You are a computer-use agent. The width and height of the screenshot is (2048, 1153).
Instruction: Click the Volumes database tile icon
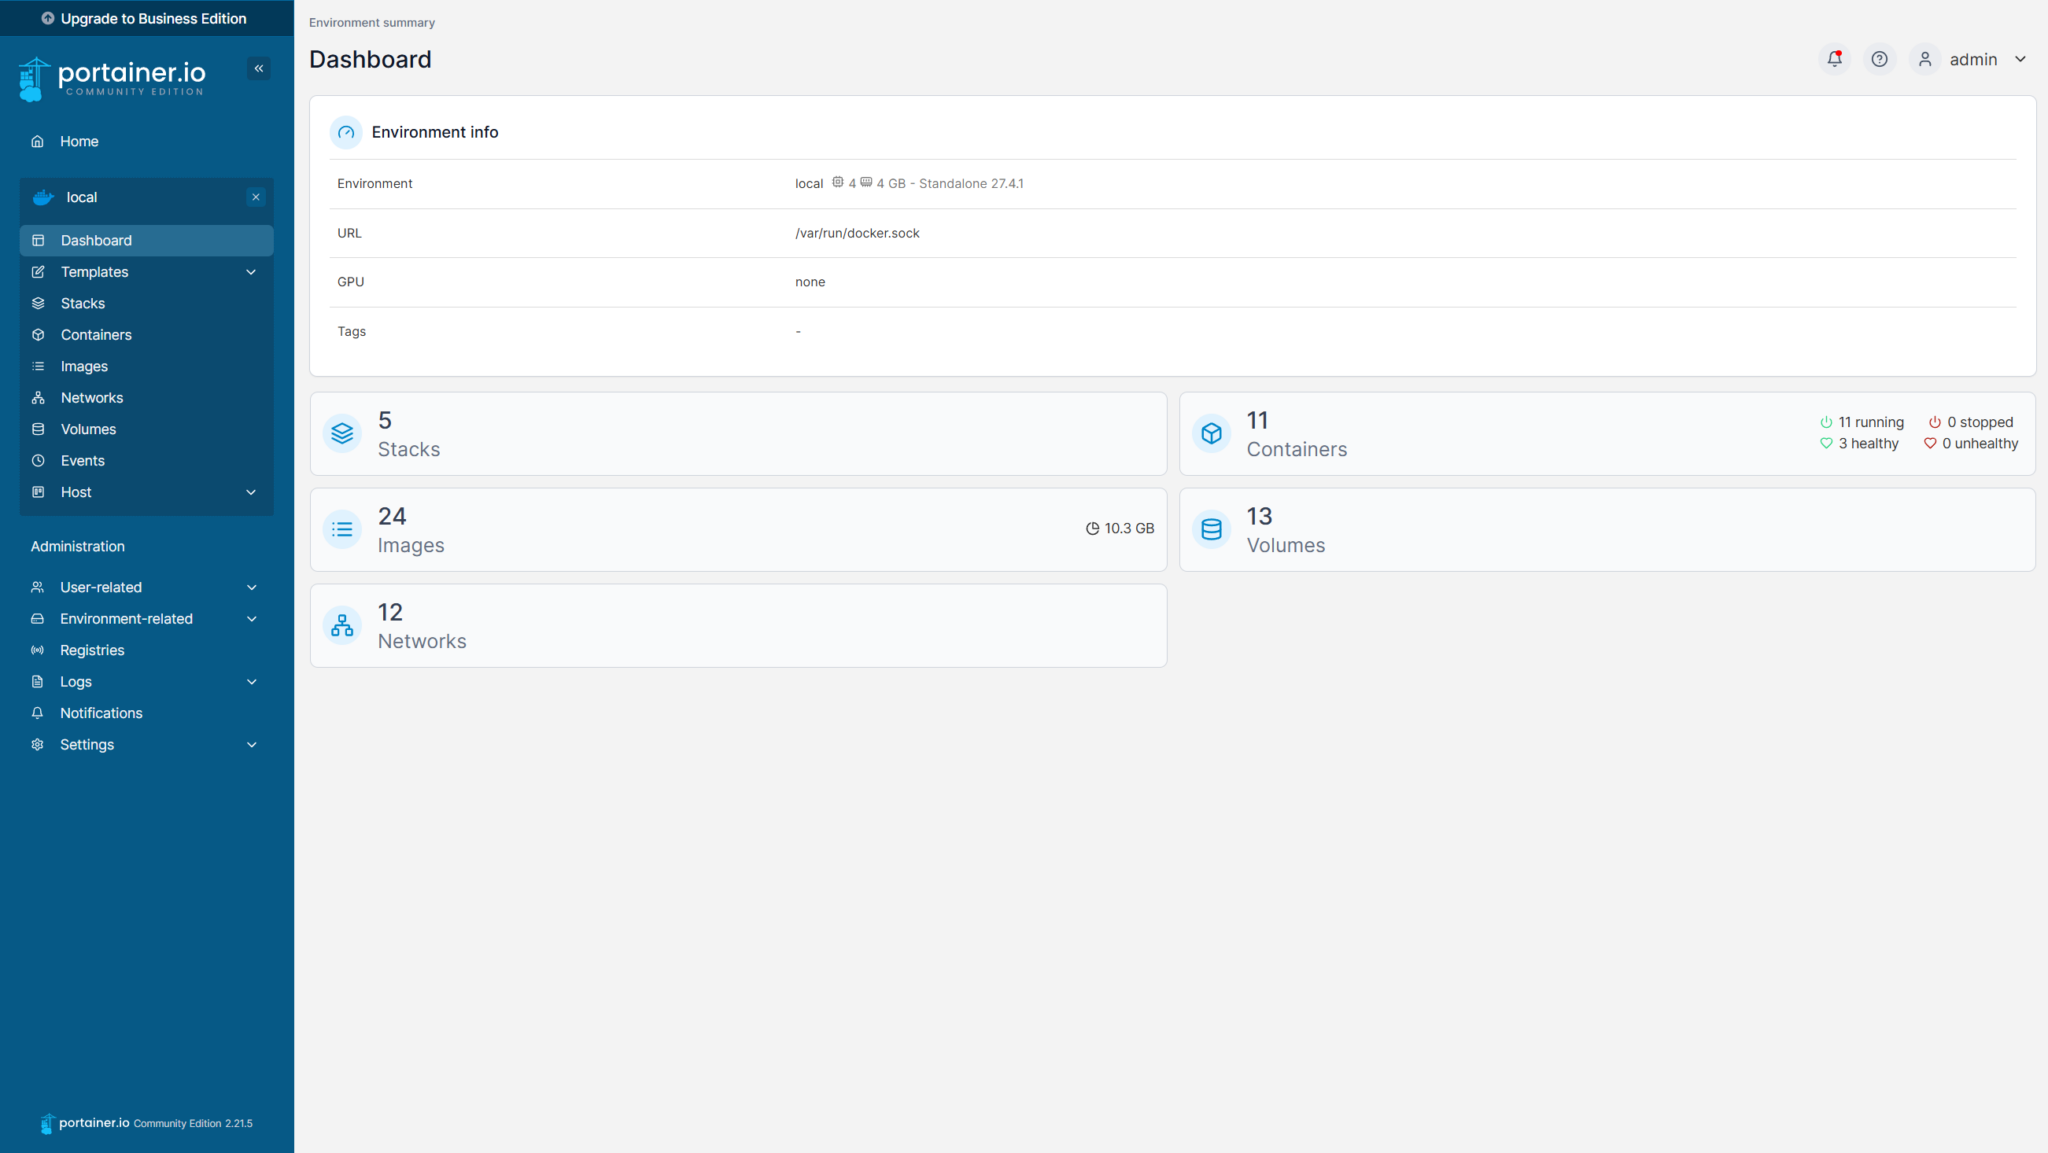(1211, 530)
